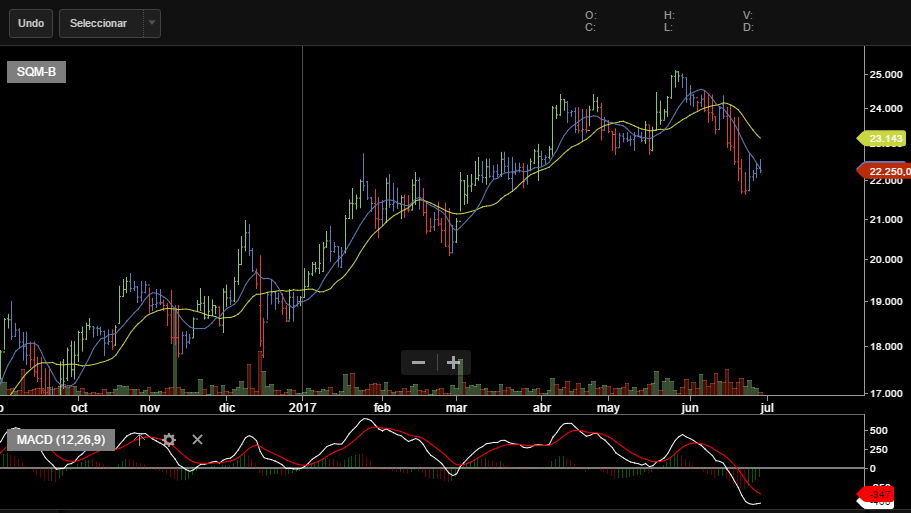Click the 500 MACD axis label
The height and width of the screenshot is (513, 911).
click(878, 431)
